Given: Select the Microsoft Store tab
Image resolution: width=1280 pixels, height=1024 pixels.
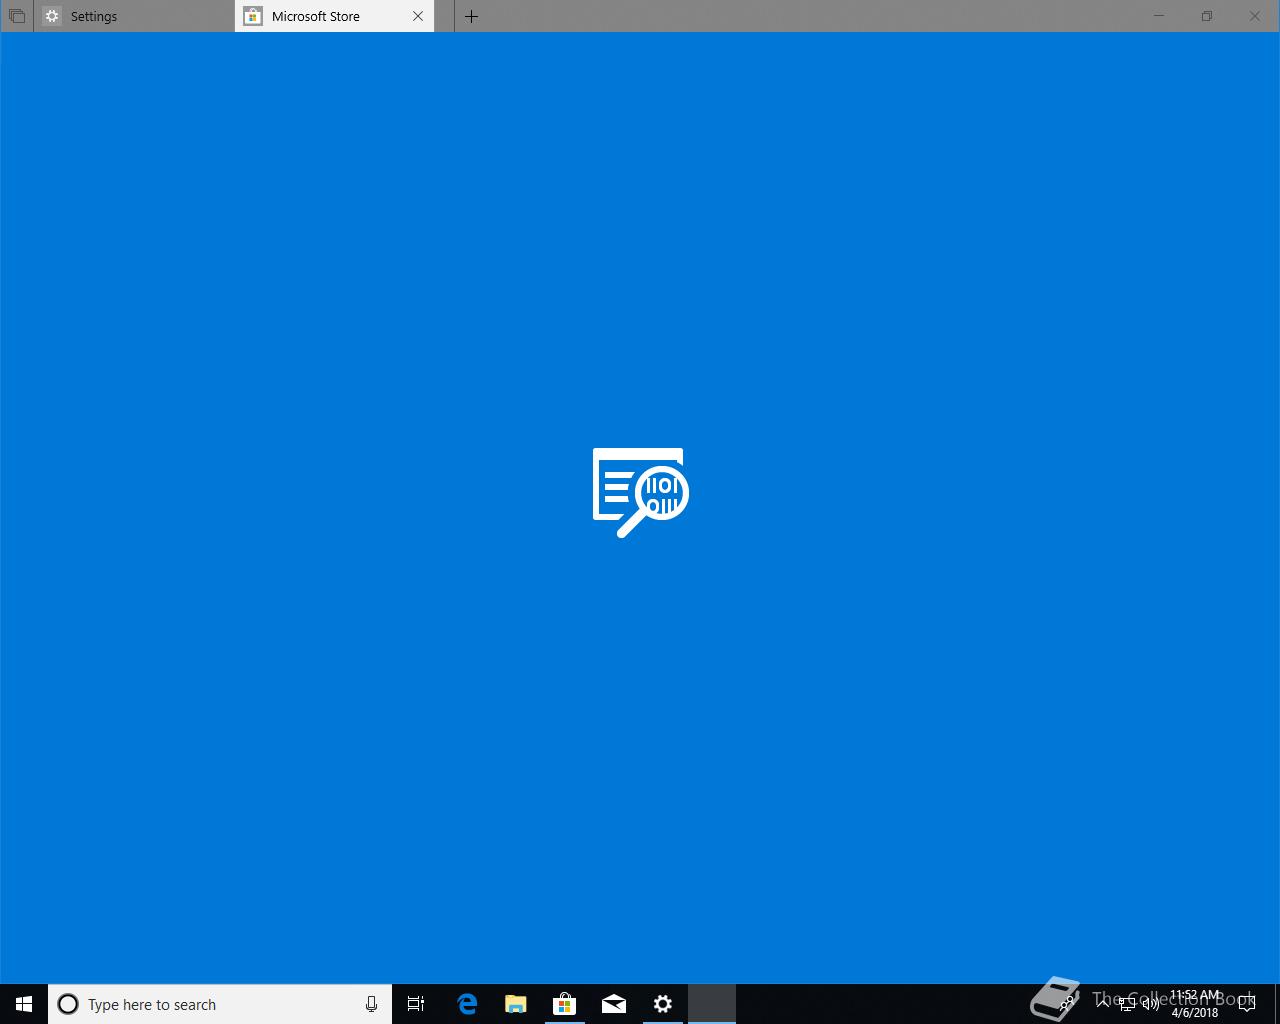Looking at the screenshot, I should pos(334,16).
